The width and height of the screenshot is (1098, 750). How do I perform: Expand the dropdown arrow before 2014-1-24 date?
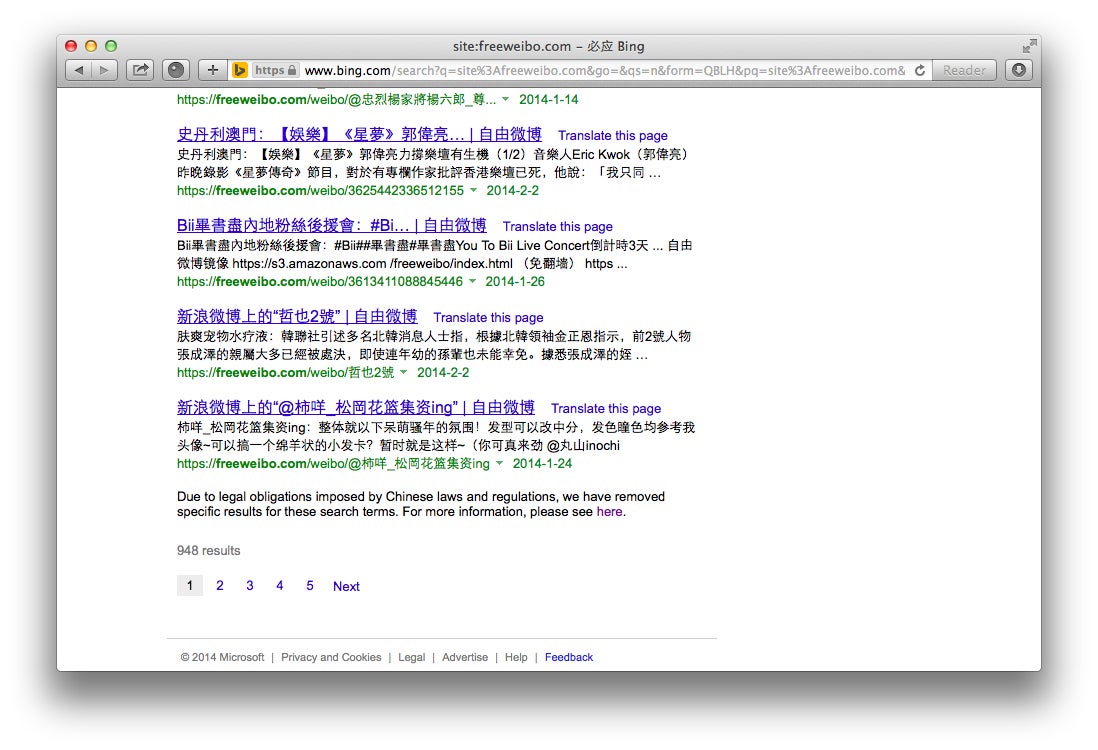click(x=499, y=464)
